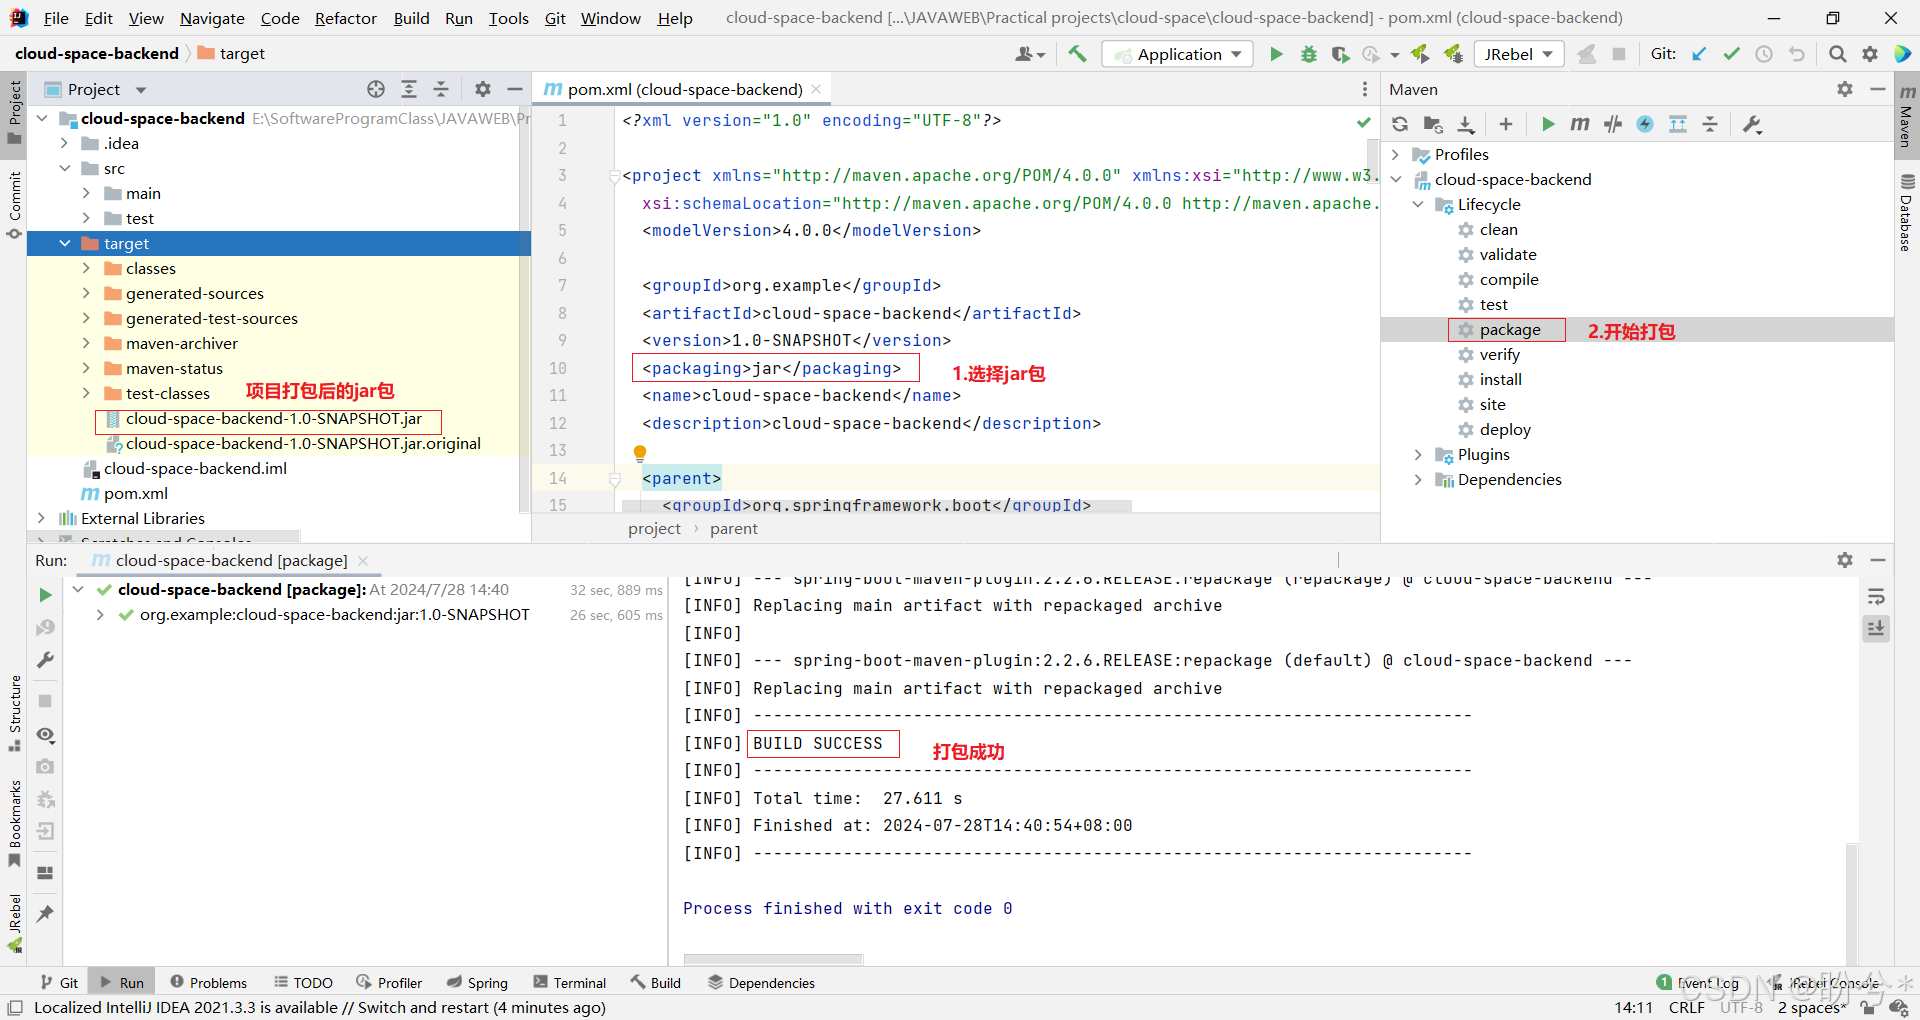The height and width of the screenshot is (1020, 1920).
Task: Expand the main folder under src
Action: pos(87,193)
